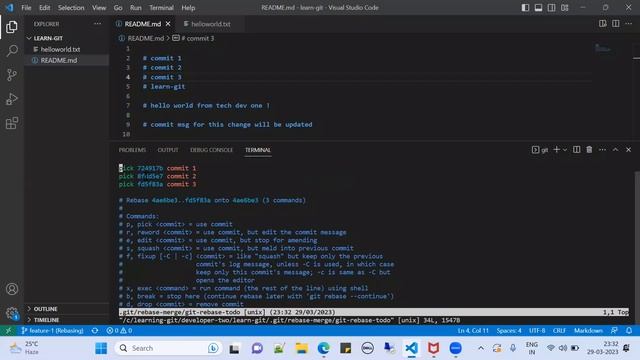The height and width of the screenshot is (360, 640).
Task: Open Microsoft Edge from the taskbar
Action: point(324,348)
